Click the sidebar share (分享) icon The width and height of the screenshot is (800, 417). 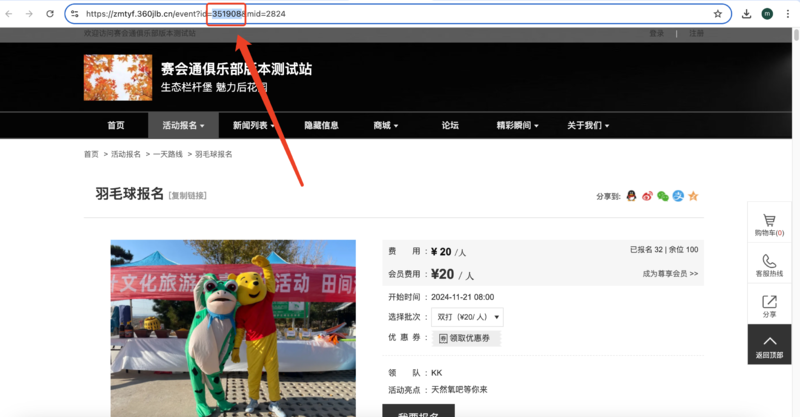tap(769, 302)
